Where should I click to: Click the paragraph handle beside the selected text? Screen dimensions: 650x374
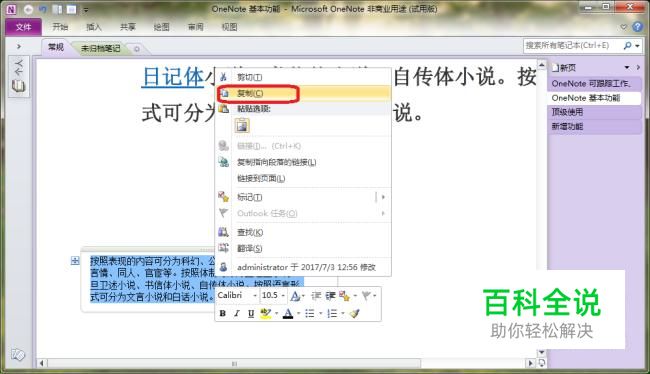coord(75,260)
